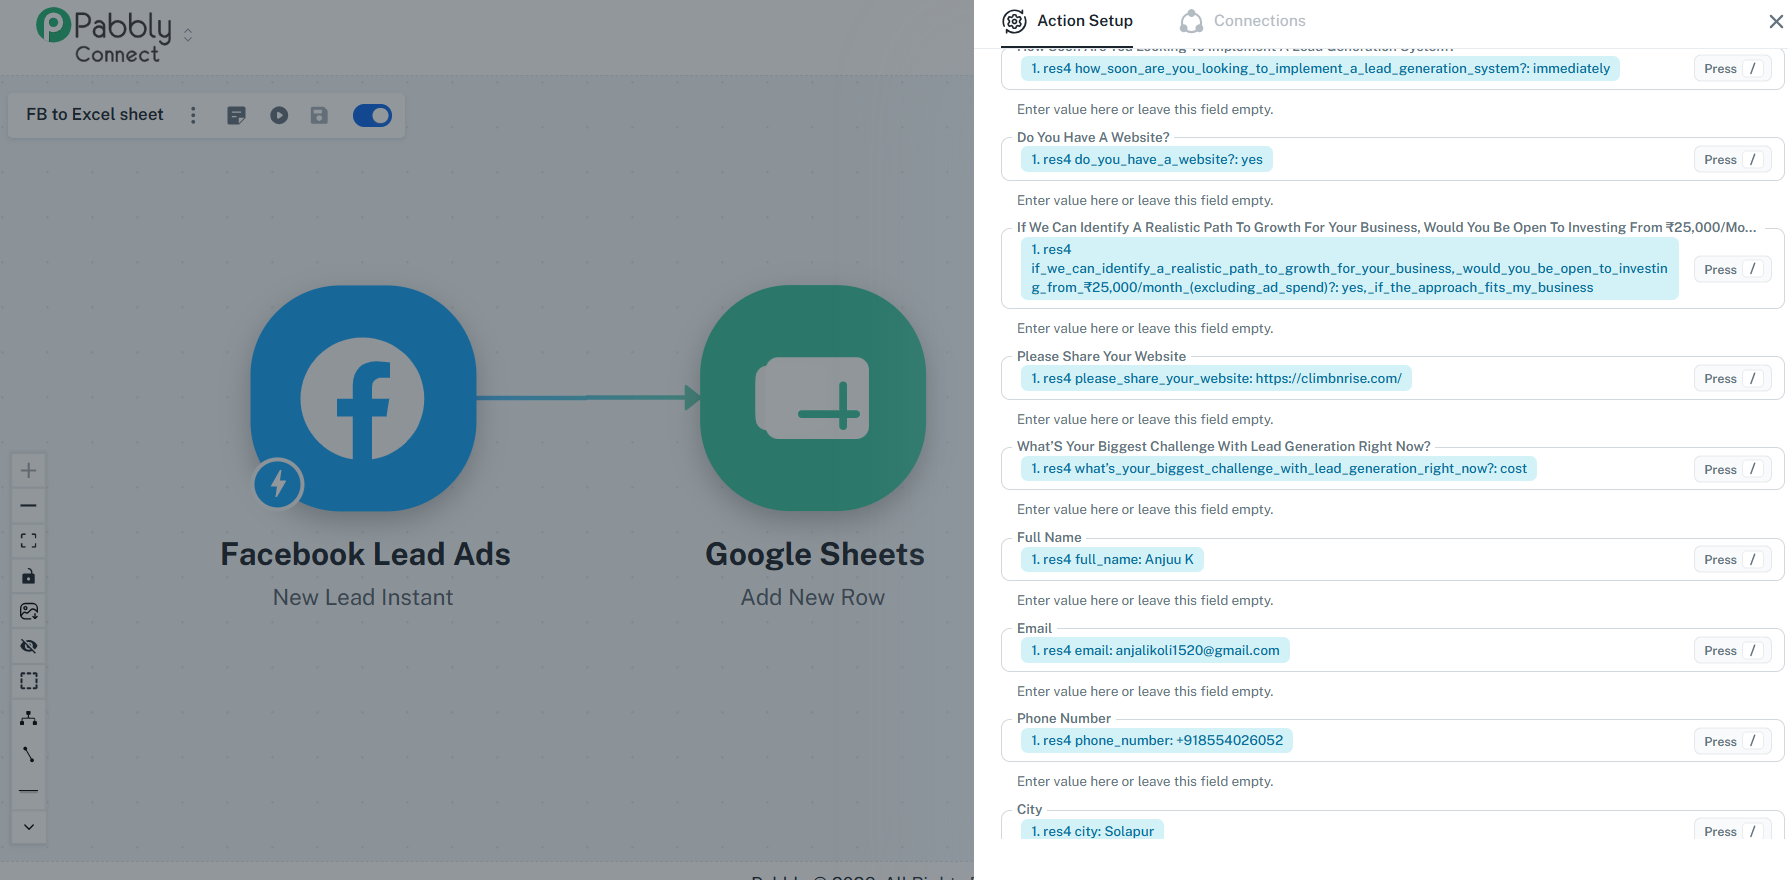
Task: Download the workflow as an image
Action: coord(29,611)
